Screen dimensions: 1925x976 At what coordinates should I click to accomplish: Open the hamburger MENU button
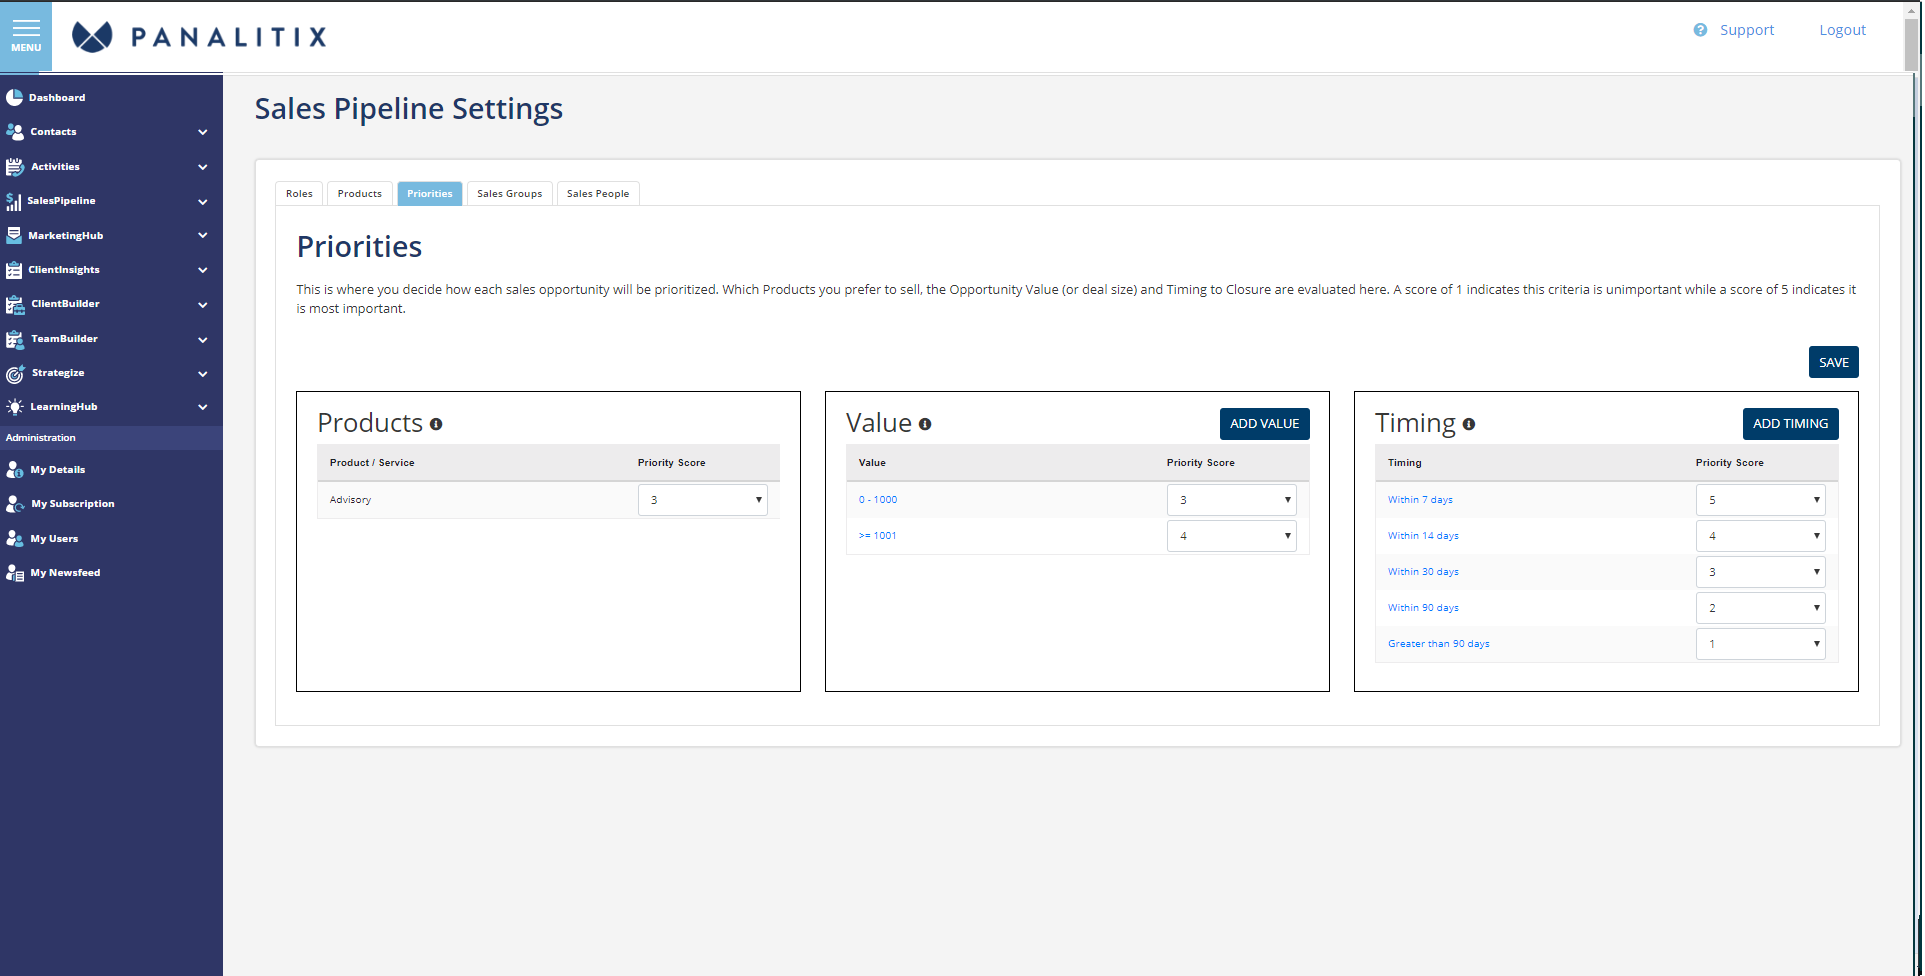26,36
